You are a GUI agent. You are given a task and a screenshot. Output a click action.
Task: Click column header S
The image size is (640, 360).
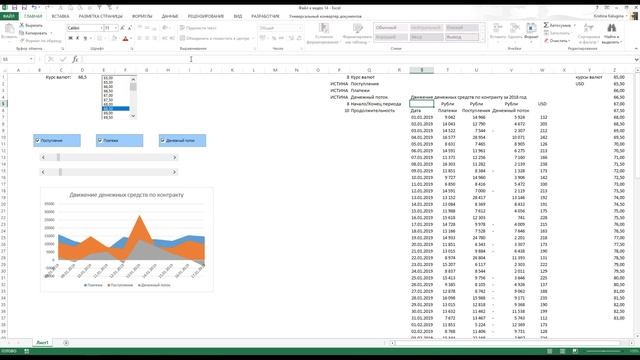point(422,70)
